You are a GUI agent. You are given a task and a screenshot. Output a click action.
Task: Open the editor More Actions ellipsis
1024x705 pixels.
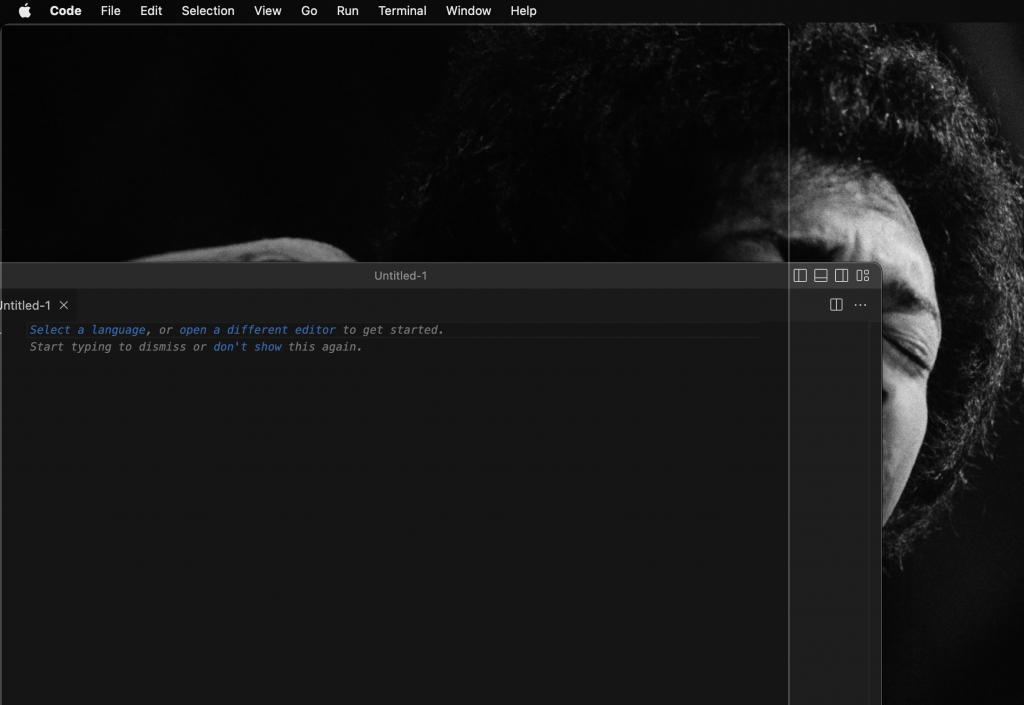[x=860, y=305]
